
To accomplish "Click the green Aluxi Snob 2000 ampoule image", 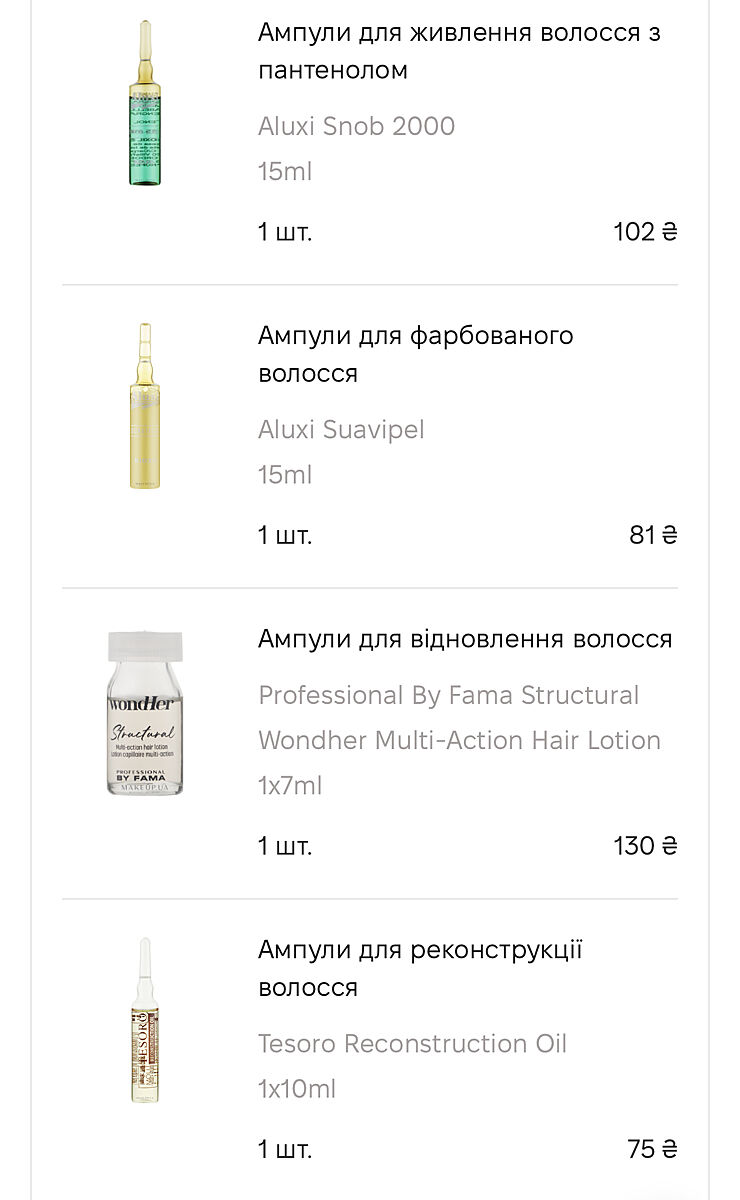I will tap(146, 103).
